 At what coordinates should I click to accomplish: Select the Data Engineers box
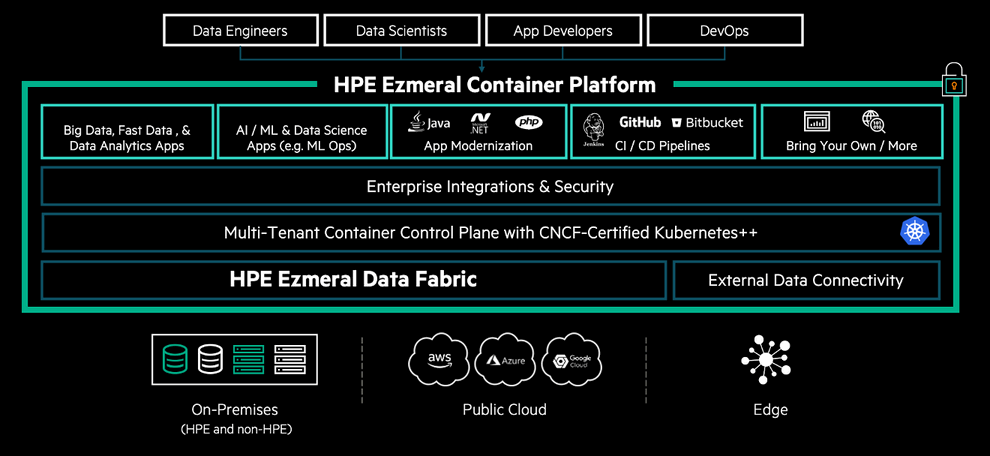click(x=240, y=30)
